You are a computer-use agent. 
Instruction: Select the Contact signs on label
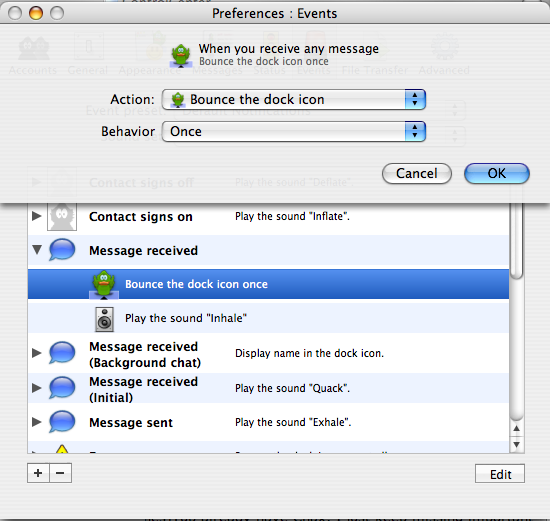click(x=141, y=217)
